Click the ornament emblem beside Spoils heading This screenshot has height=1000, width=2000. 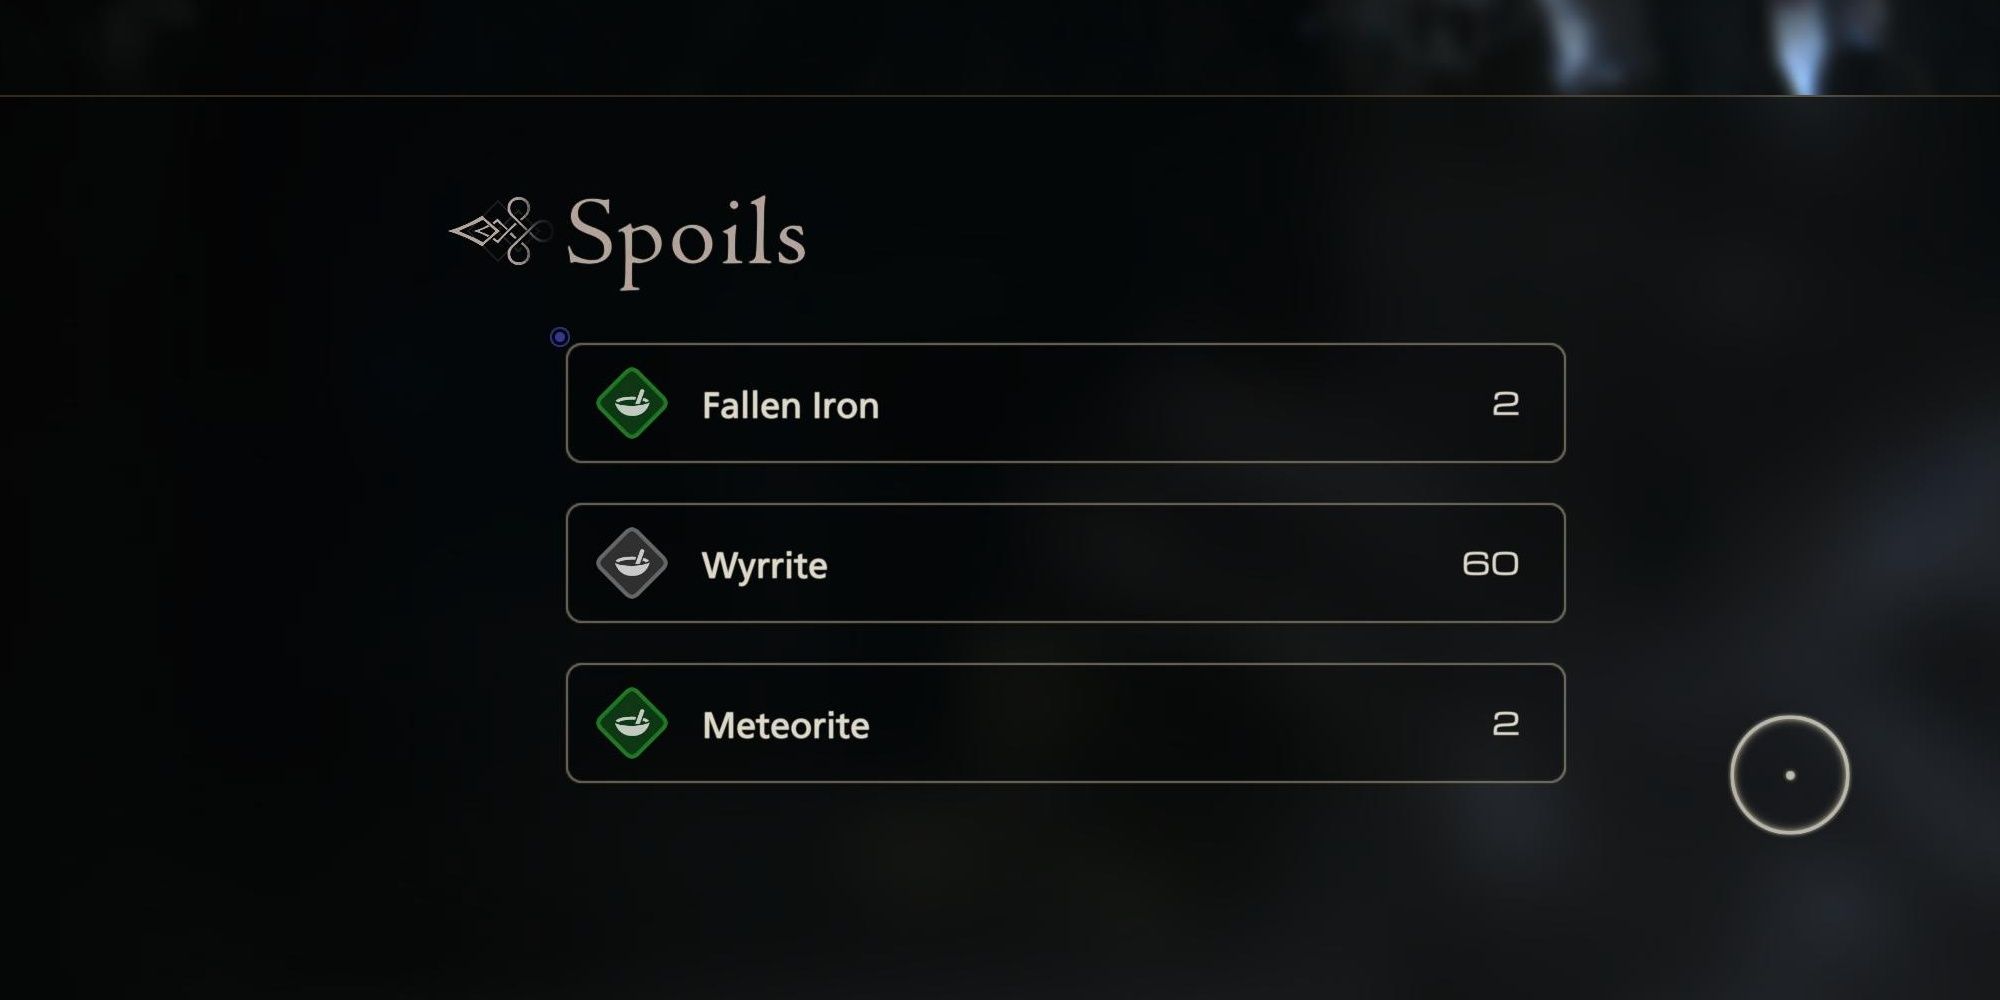pyautogui.click(x=501, y=232)
